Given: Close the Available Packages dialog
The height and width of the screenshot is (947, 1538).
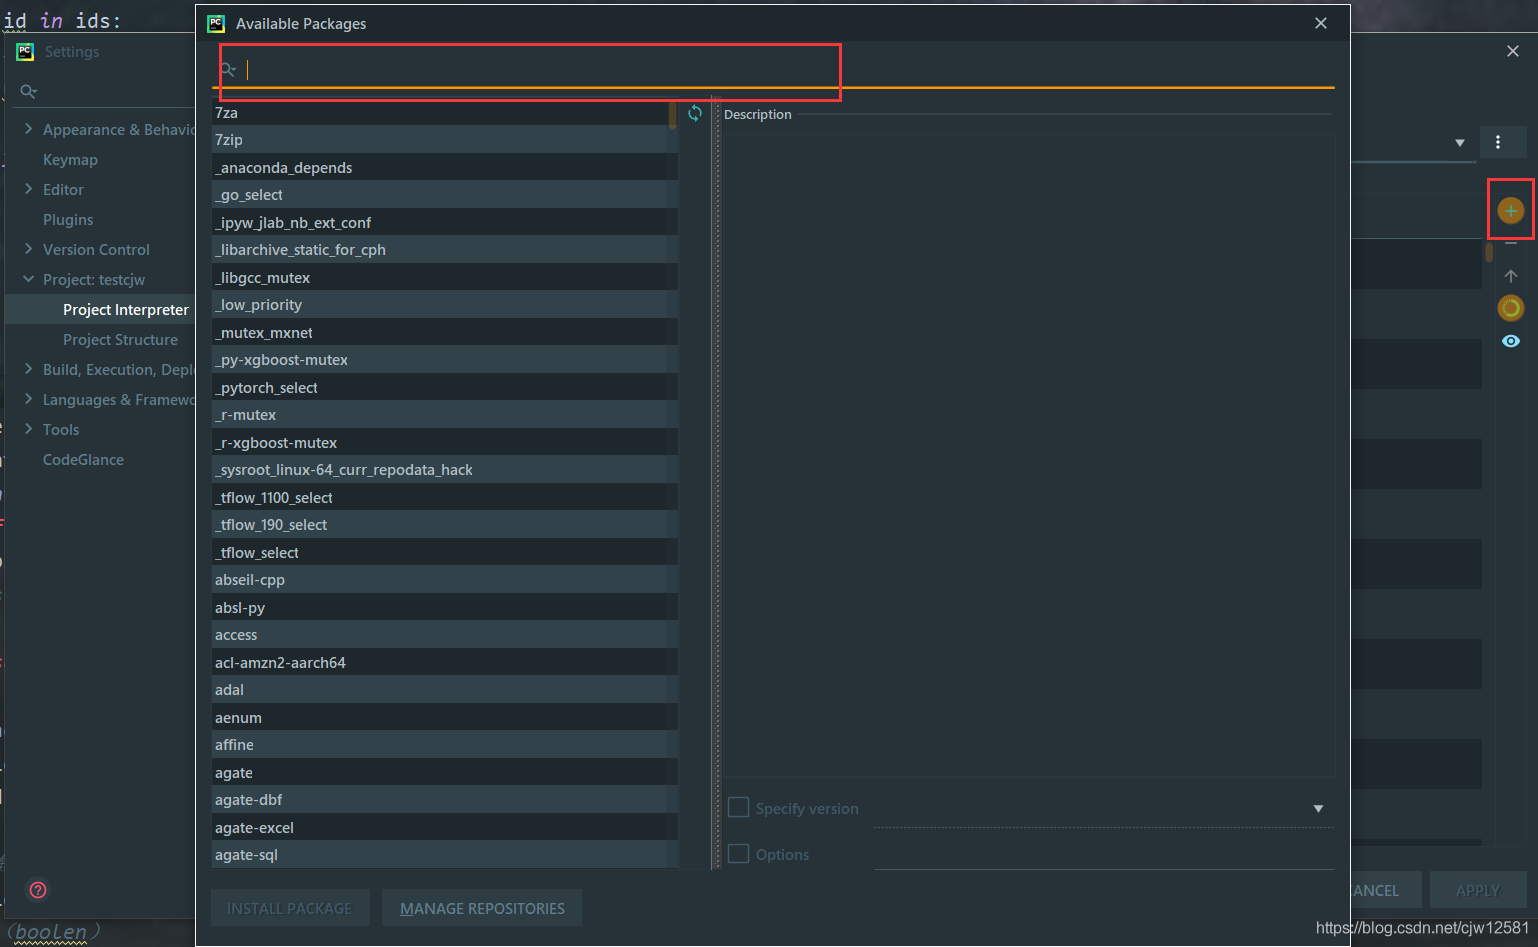Looking at the screenshot, I should [x=1321, y=23].
